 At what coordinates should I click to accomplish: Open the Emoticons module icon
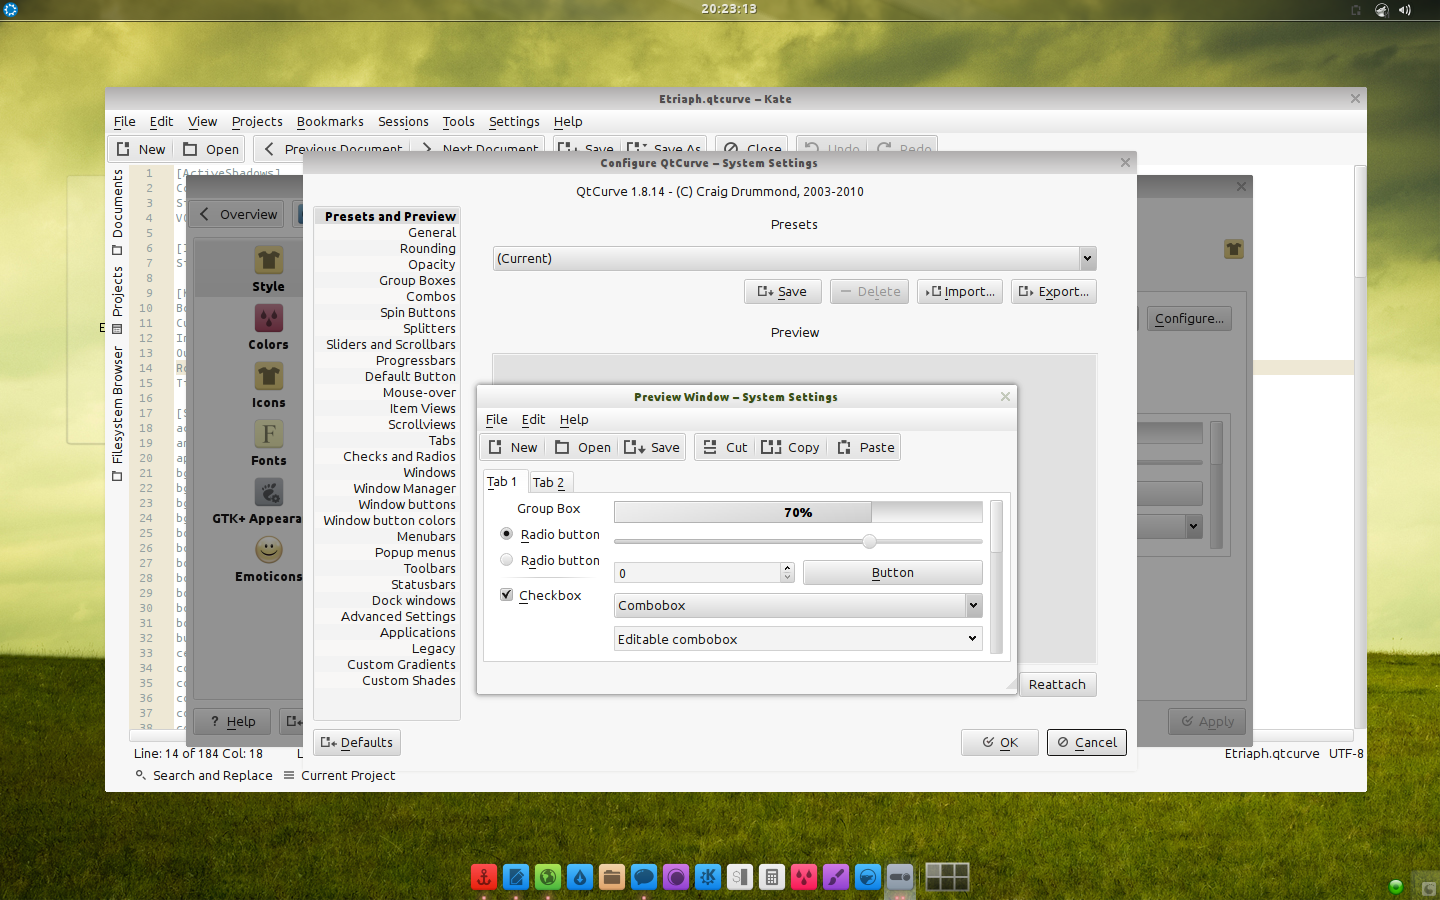point(268,559)
